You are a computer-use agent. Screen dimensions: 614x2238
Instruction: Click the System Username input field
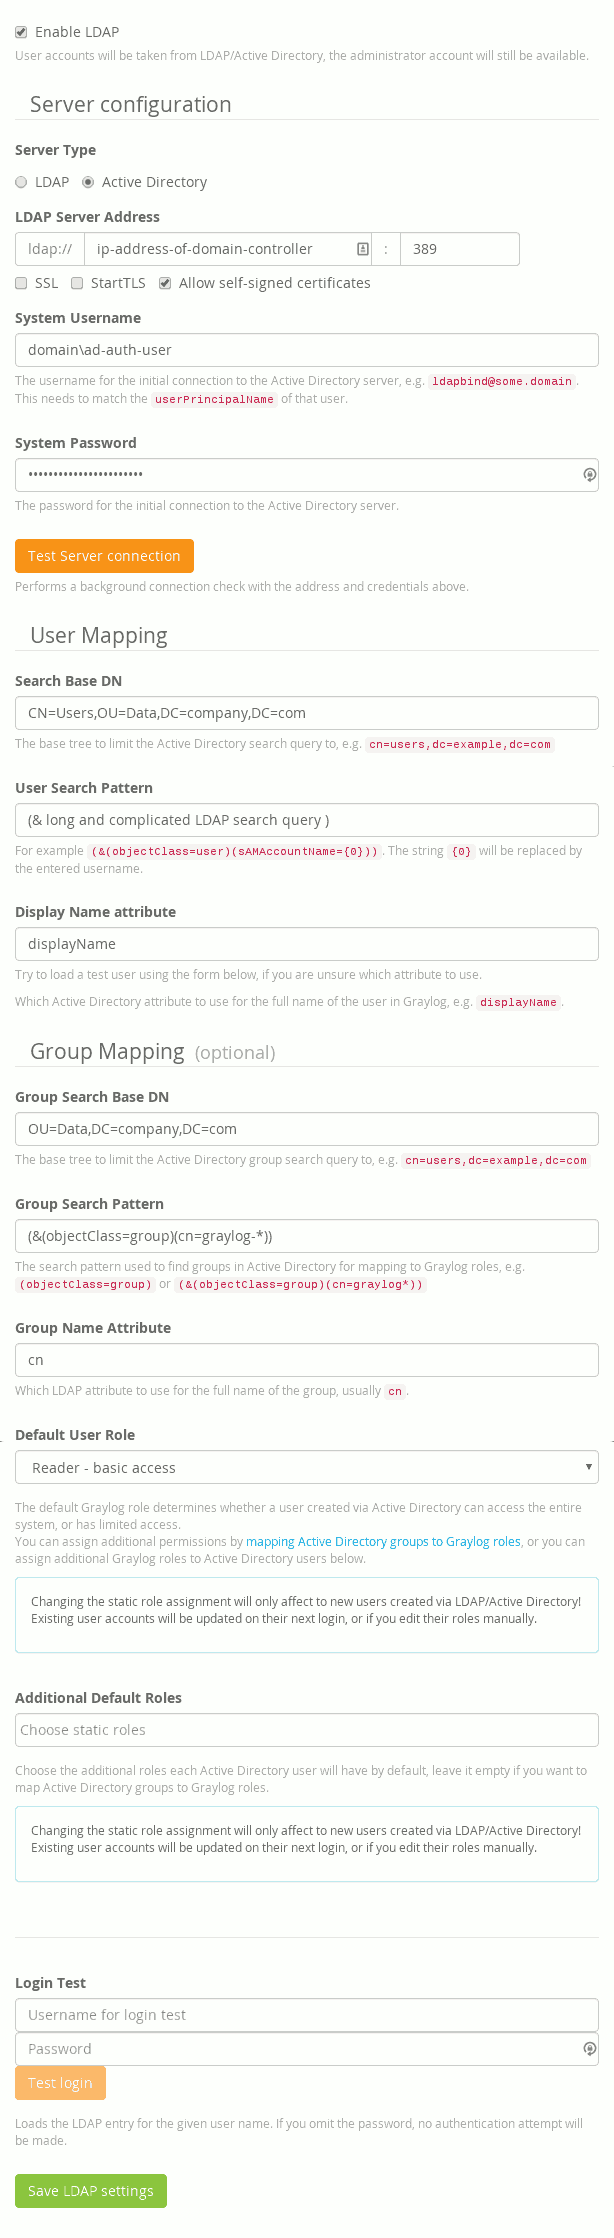[306, 349]
